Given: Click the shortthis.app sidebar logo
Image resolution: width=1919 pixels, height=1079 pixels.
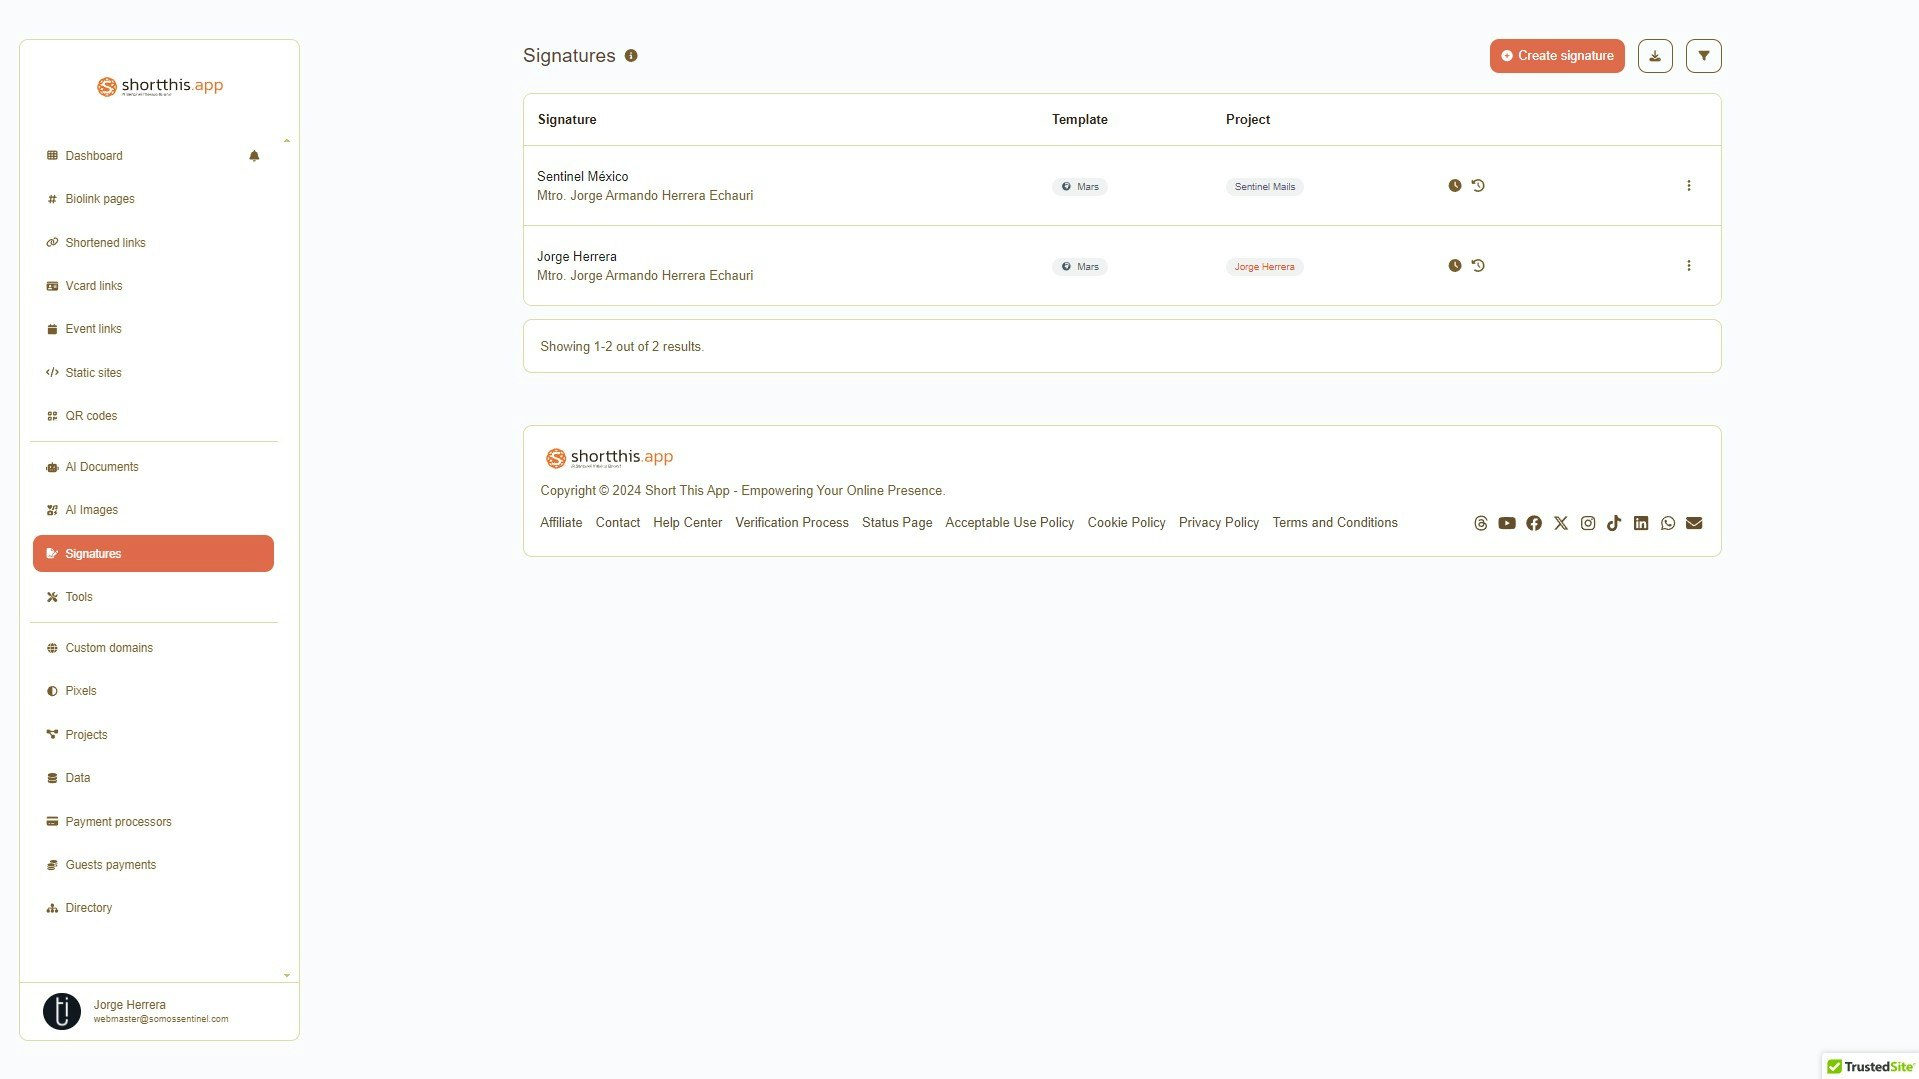Looking at the screenshot, I should click(x=160, y=86).
